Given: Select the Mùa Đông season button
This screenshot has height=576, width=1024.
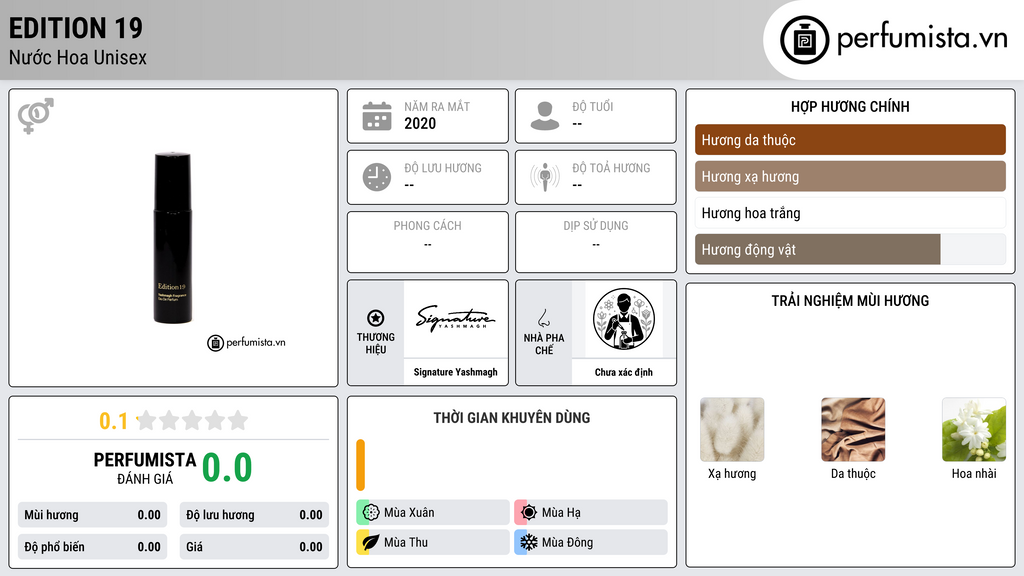Looking at the screenshot, I should tap(591, 542).
